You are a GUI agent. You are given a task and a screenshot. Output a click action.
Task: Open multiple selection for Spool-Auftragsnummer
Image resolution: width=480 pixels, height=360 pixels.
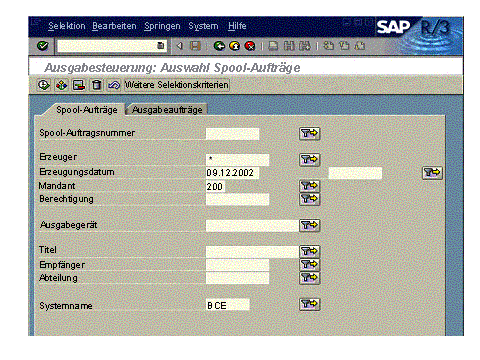click(x=309, y=133)
